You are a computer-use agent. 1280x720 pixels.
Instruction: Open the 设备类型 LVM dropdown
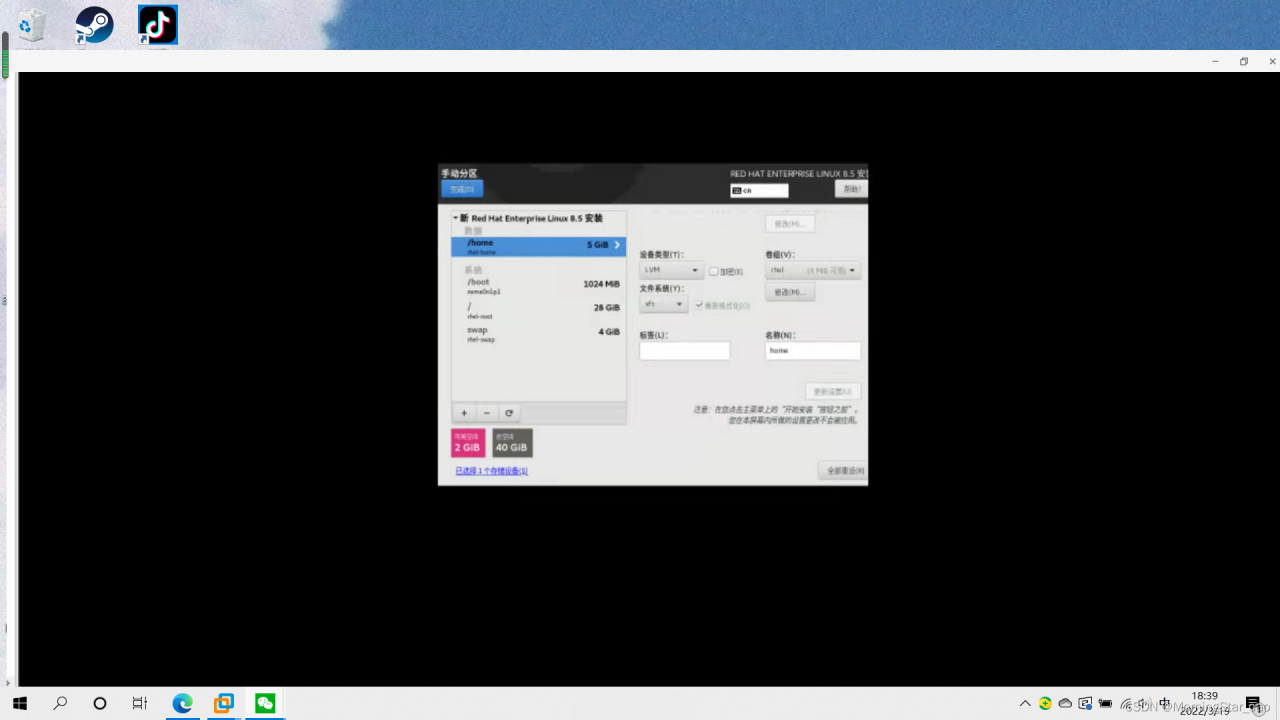coord(671,270)
